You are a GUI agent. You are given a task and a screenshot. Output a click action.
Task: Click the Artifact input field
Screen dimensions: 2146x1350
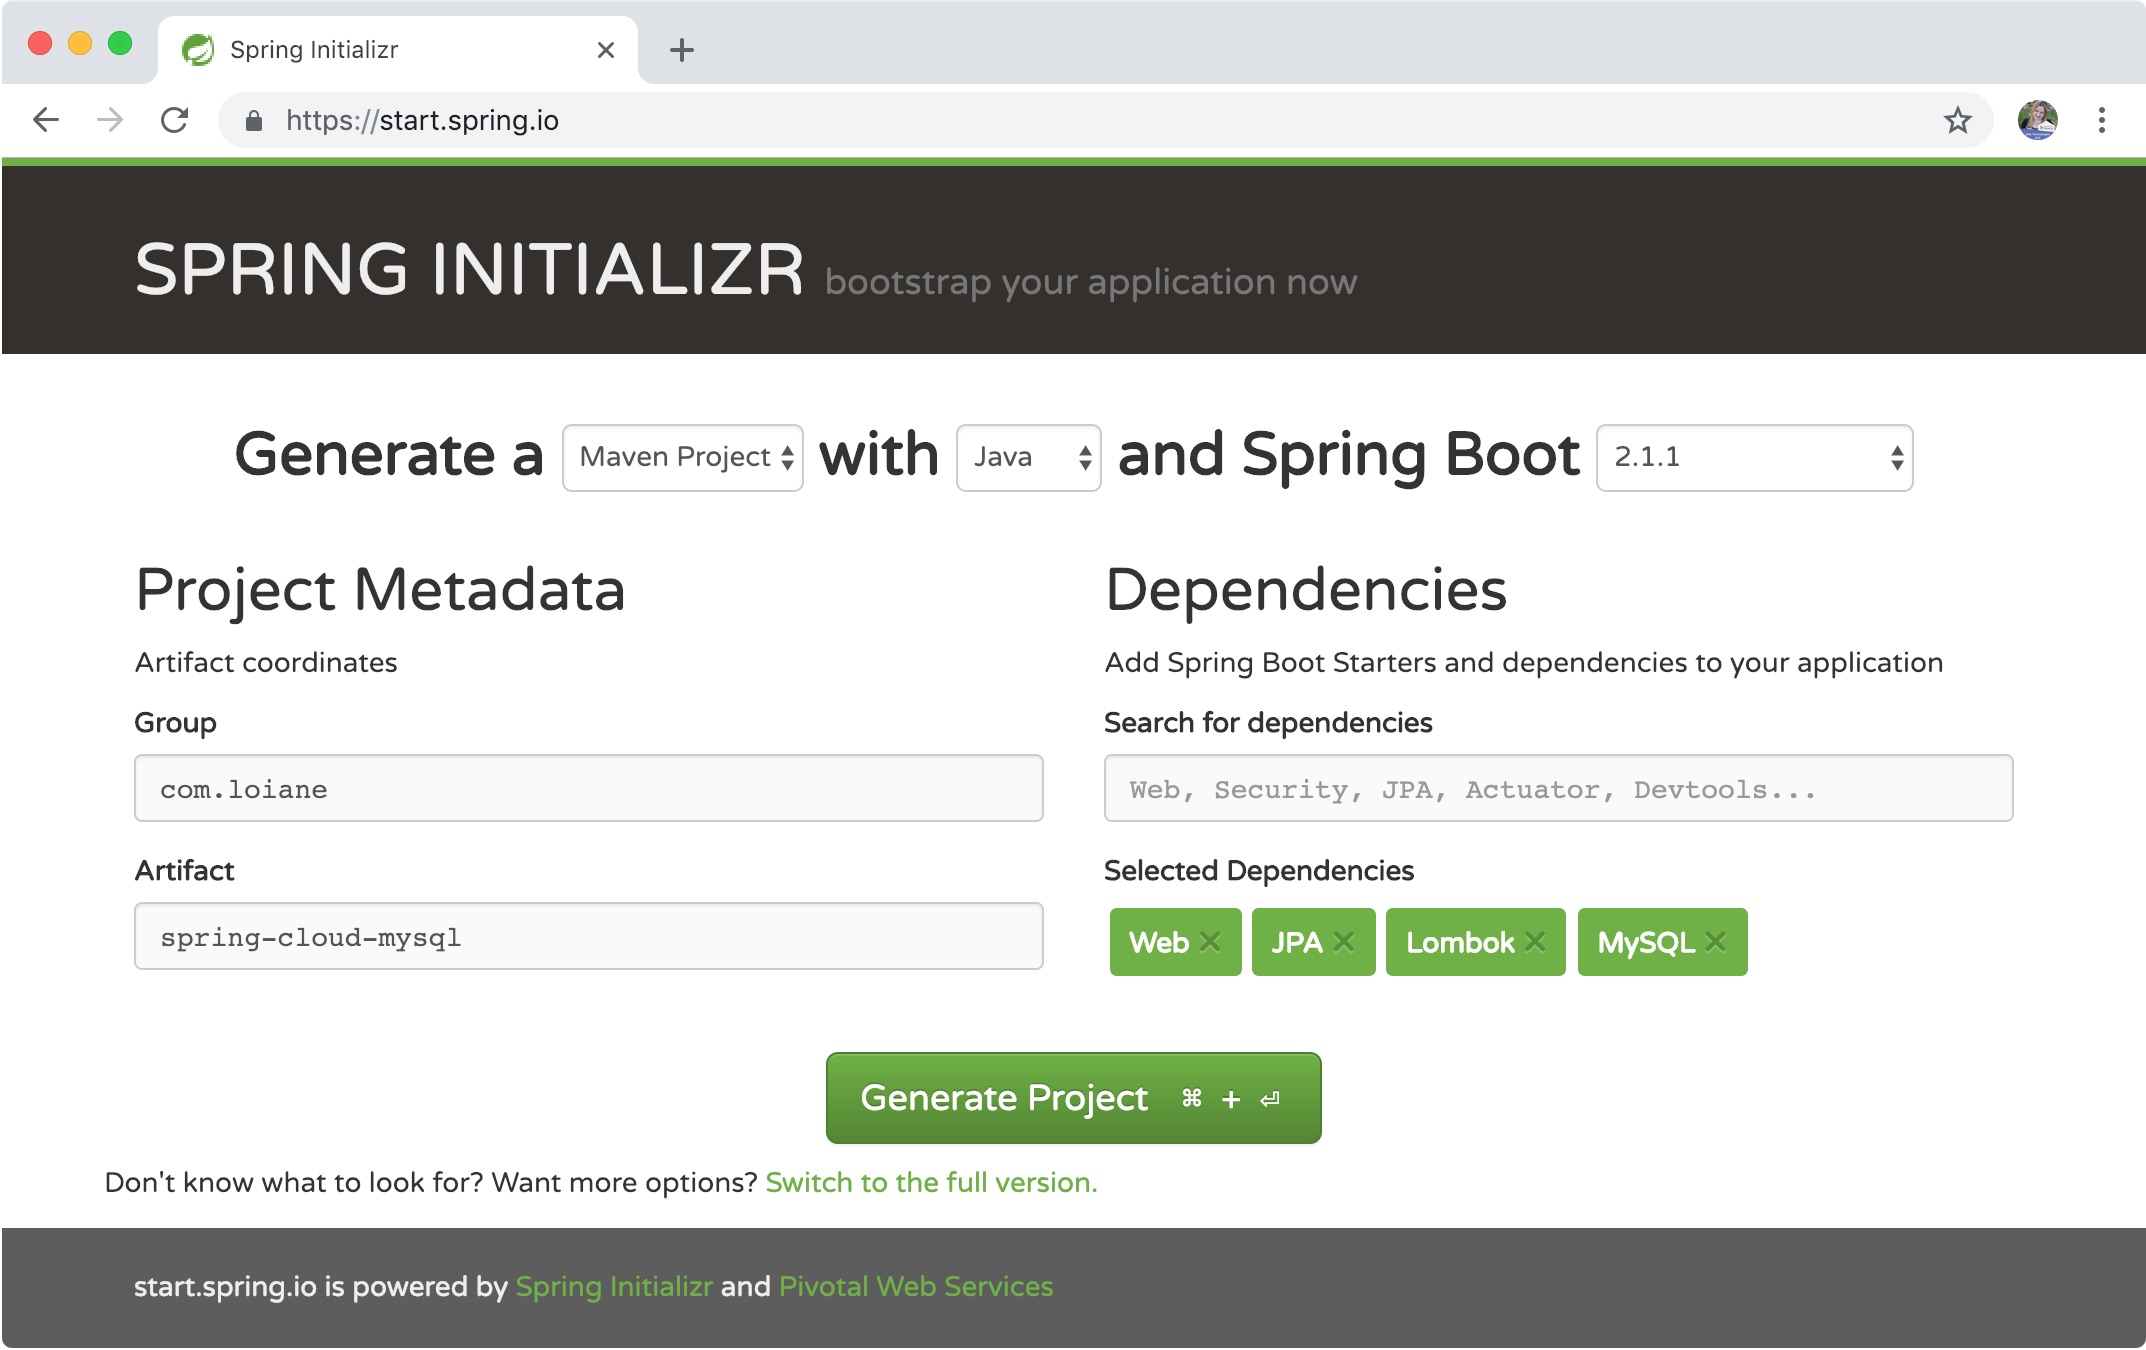[x=588, y=941]
